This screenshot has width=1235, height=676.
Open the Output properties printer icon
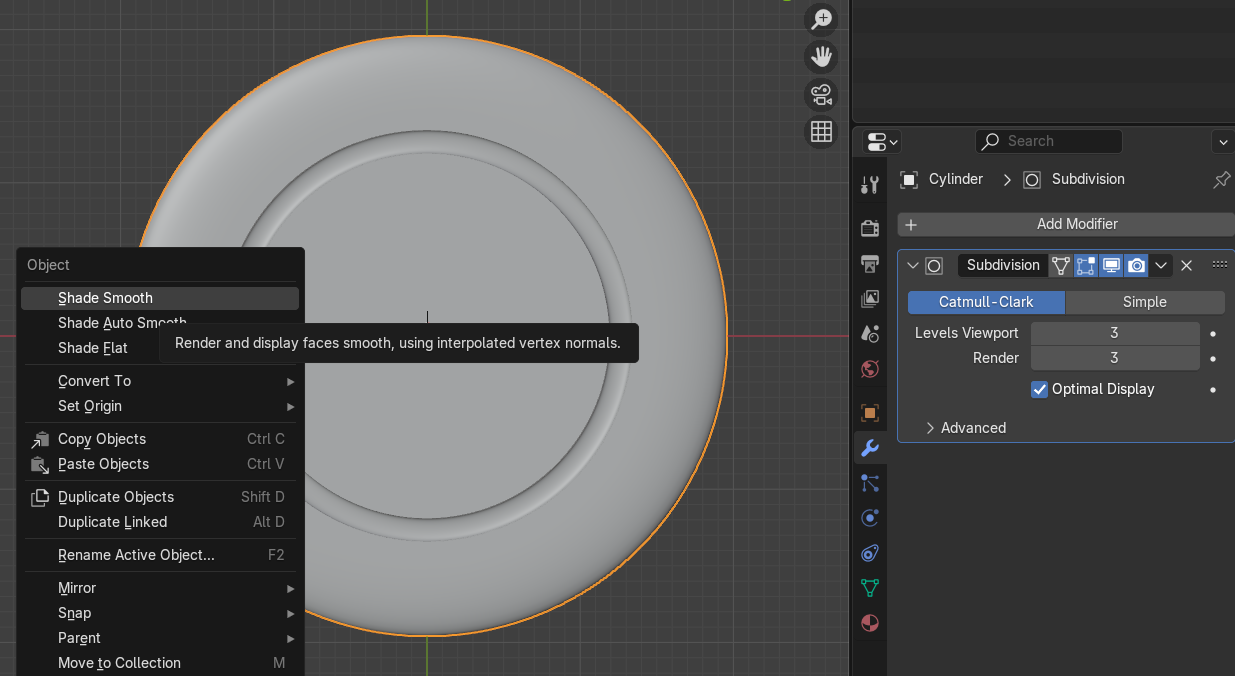coord(870,264)
